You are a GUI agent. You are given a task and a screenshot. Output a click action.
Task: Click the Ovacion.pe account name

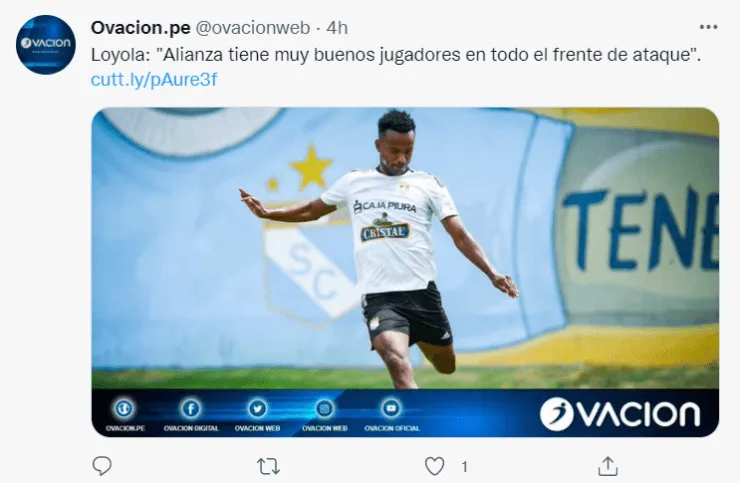[141, 28]
